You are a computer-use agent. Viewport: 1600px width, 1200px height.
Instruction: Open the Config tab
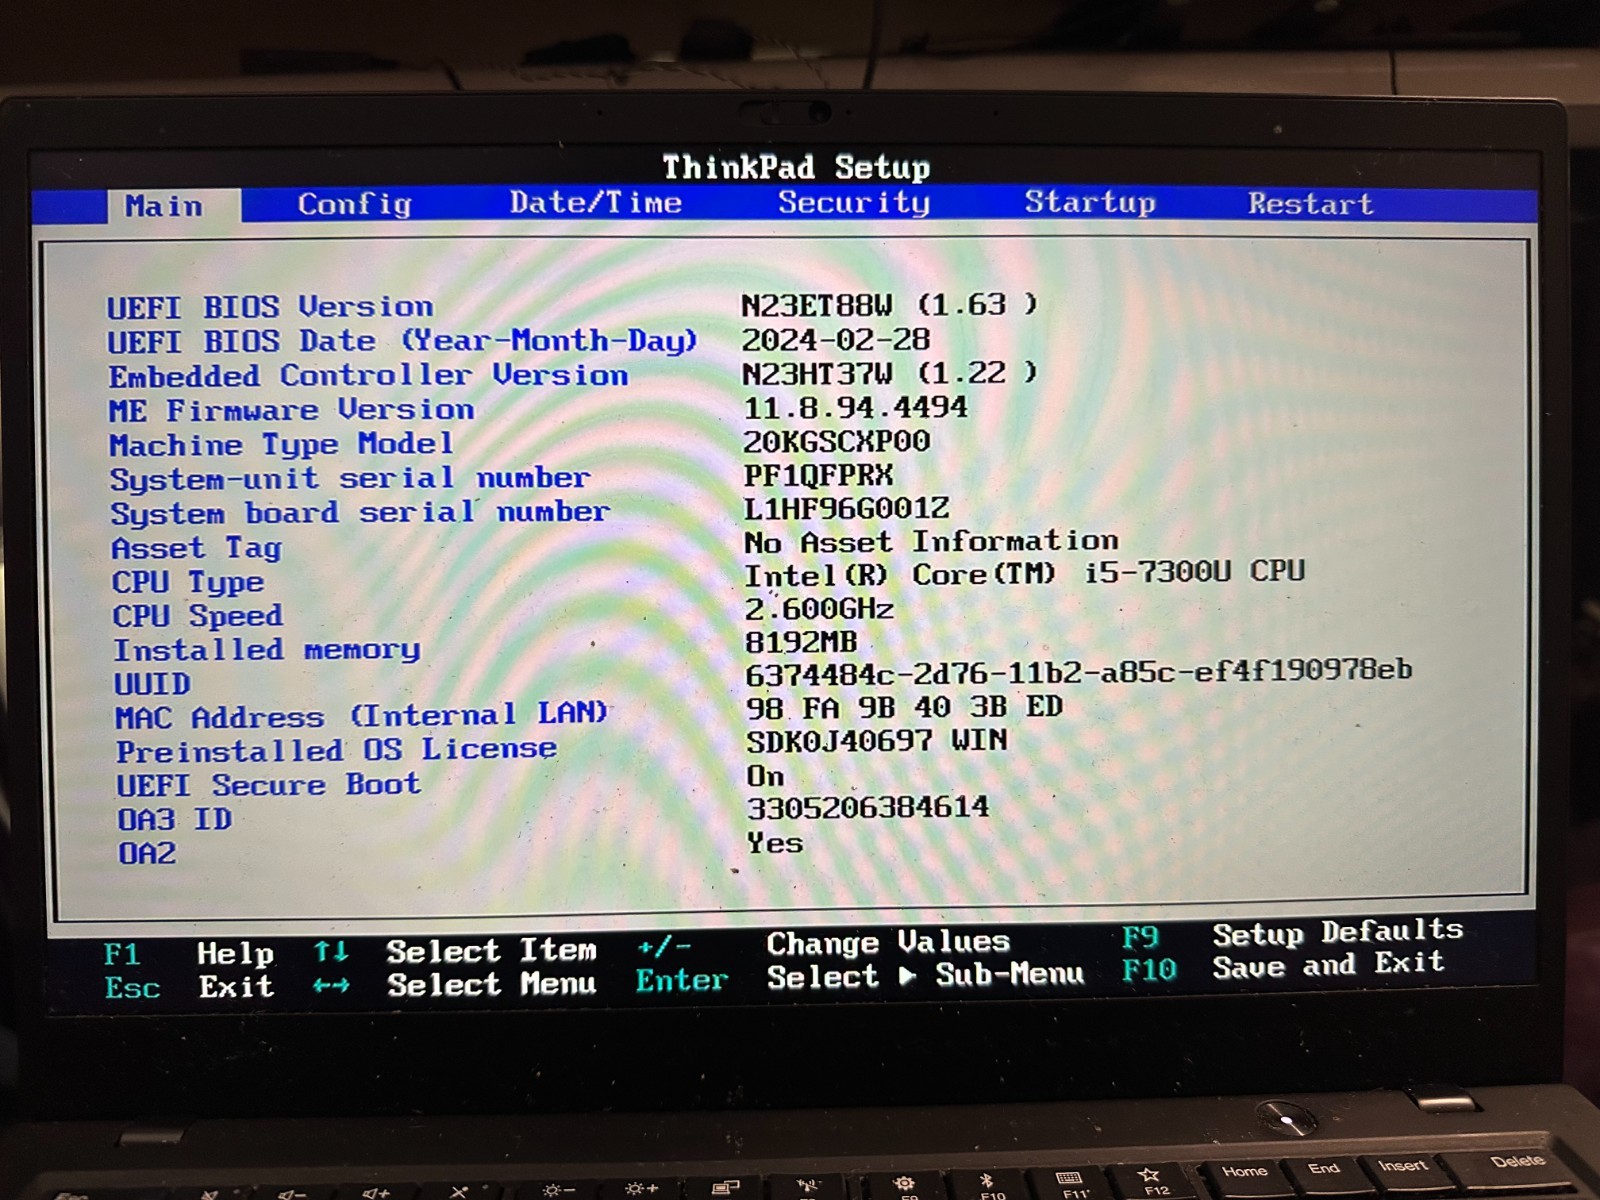(355, 204)
